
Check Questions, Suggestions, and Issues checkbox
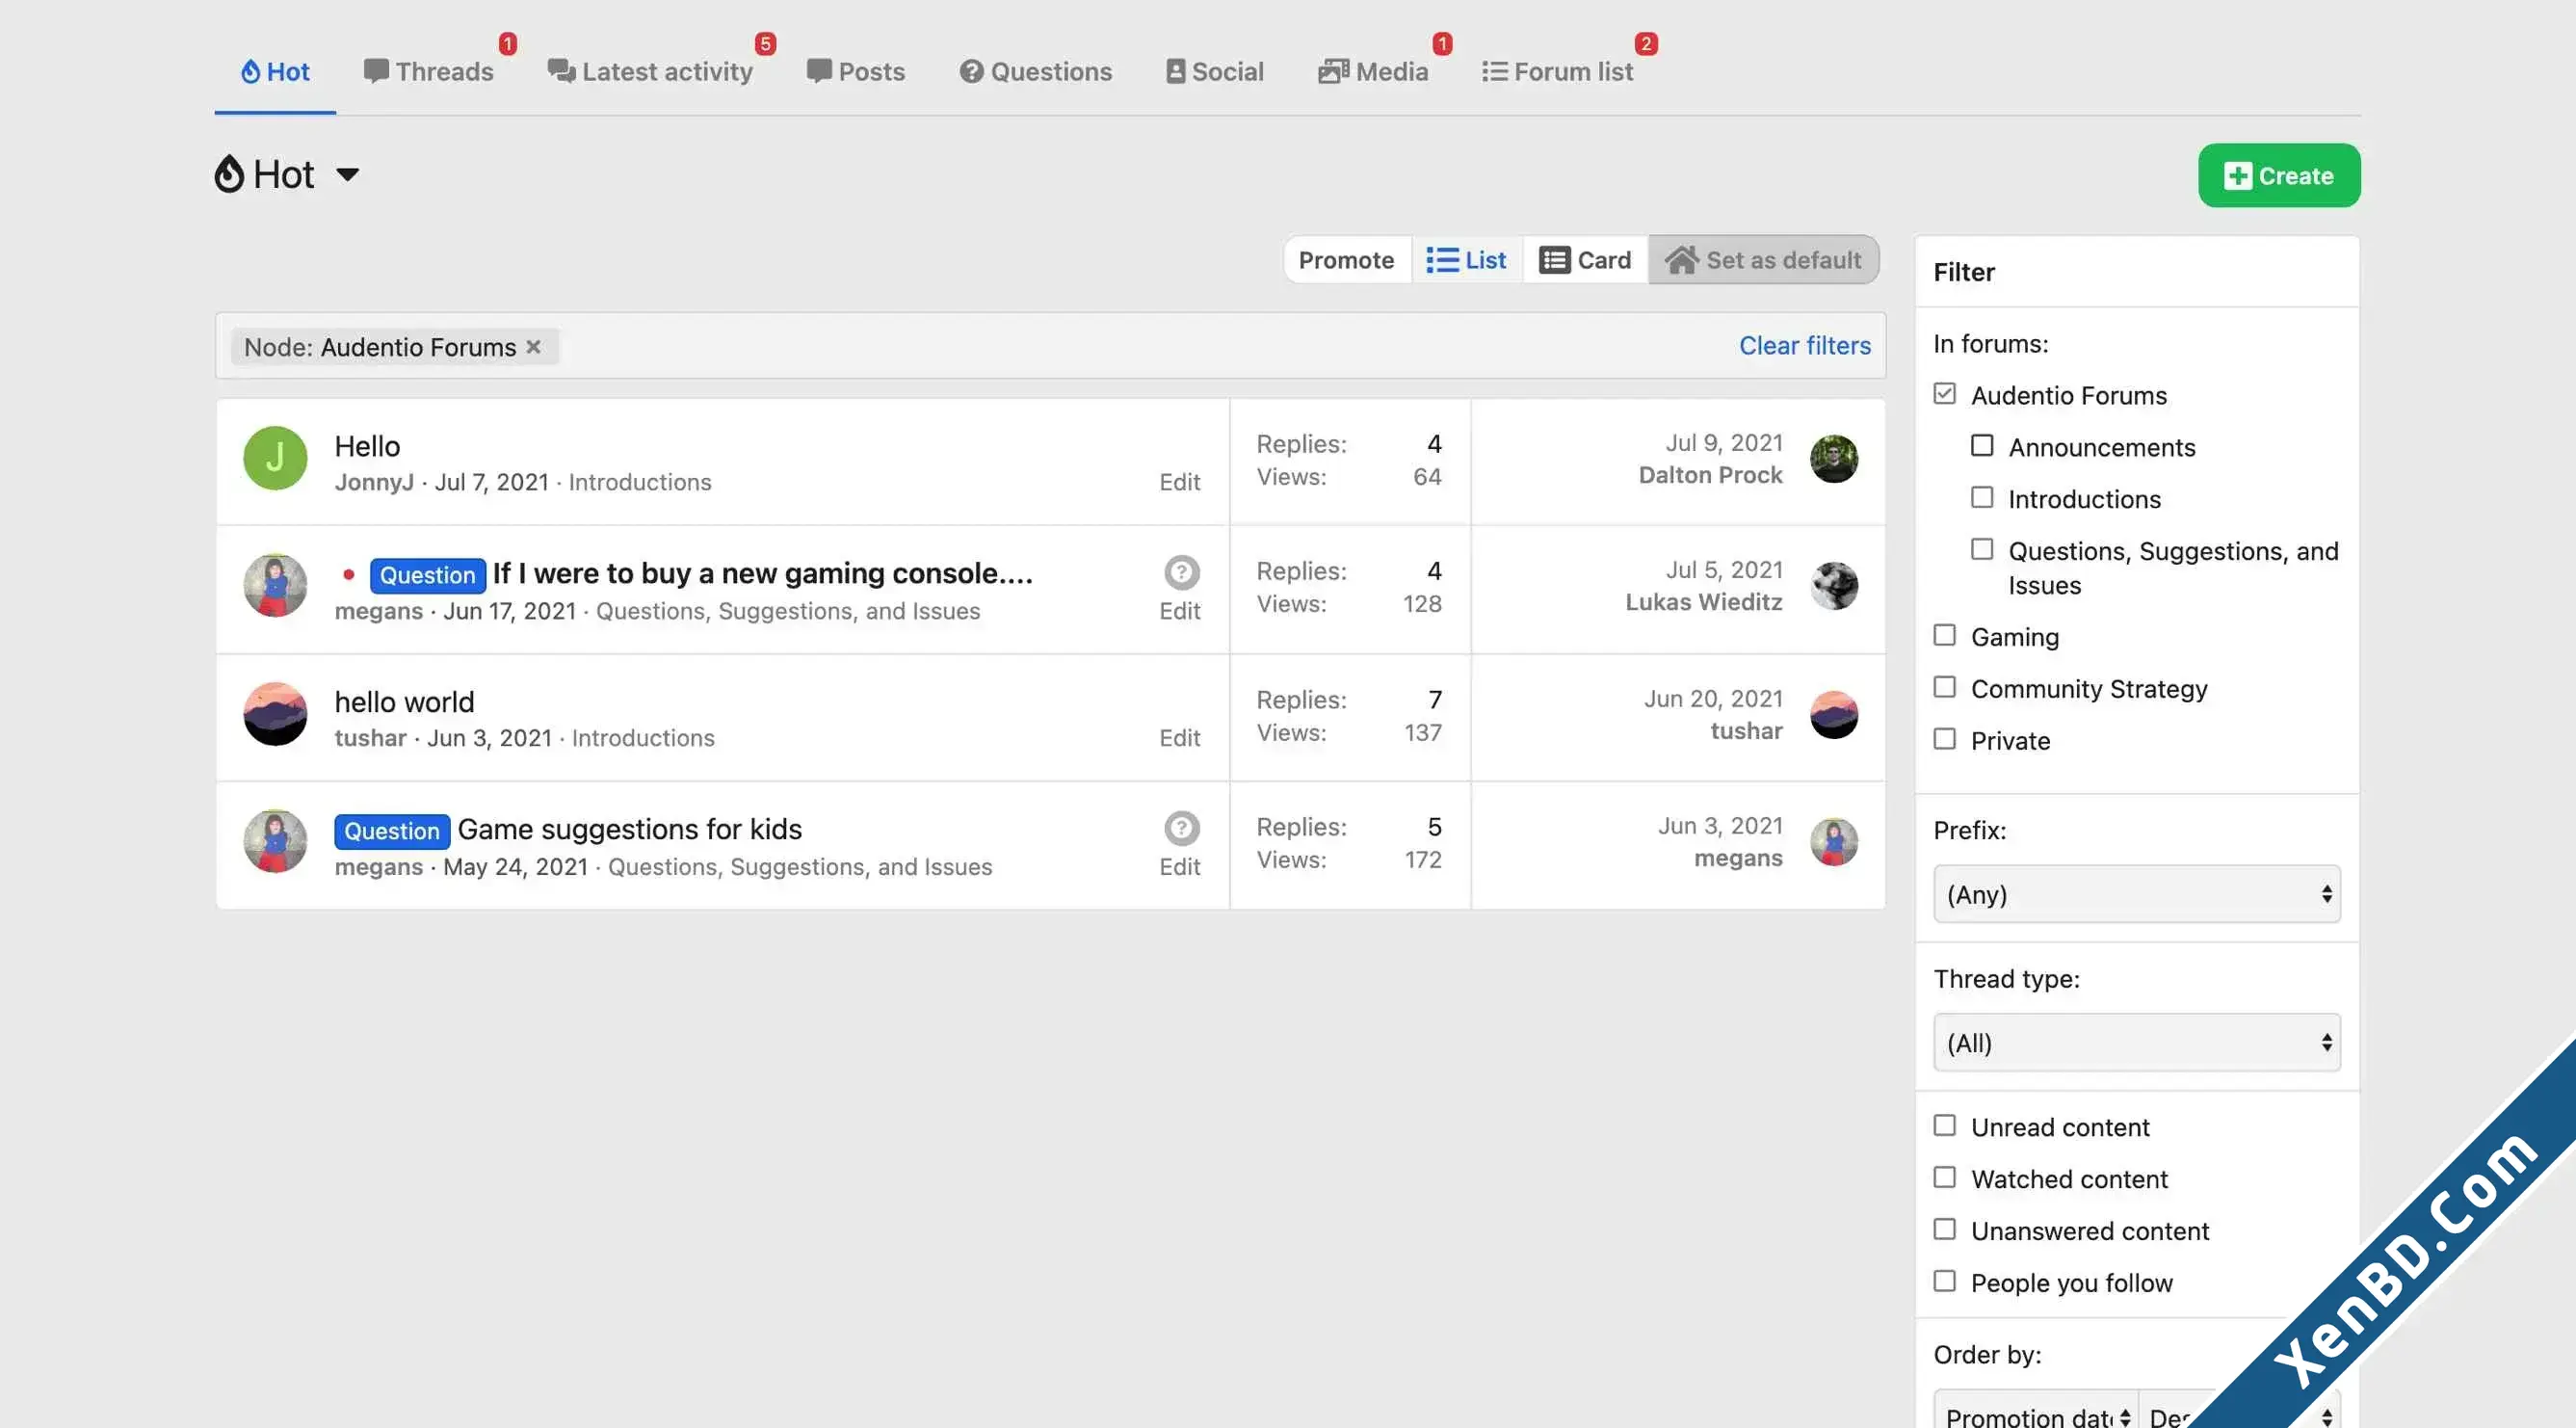pyautogui.click(x=1982, y=550)
